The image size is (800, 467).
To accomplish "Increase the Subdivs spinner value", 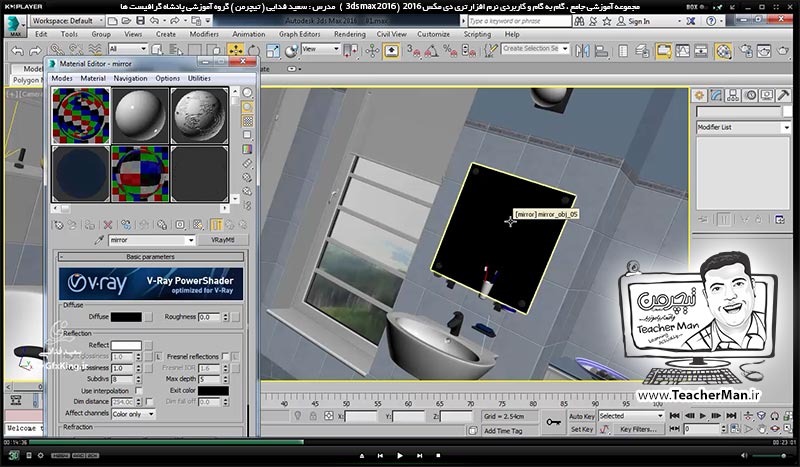I will 138,377.
